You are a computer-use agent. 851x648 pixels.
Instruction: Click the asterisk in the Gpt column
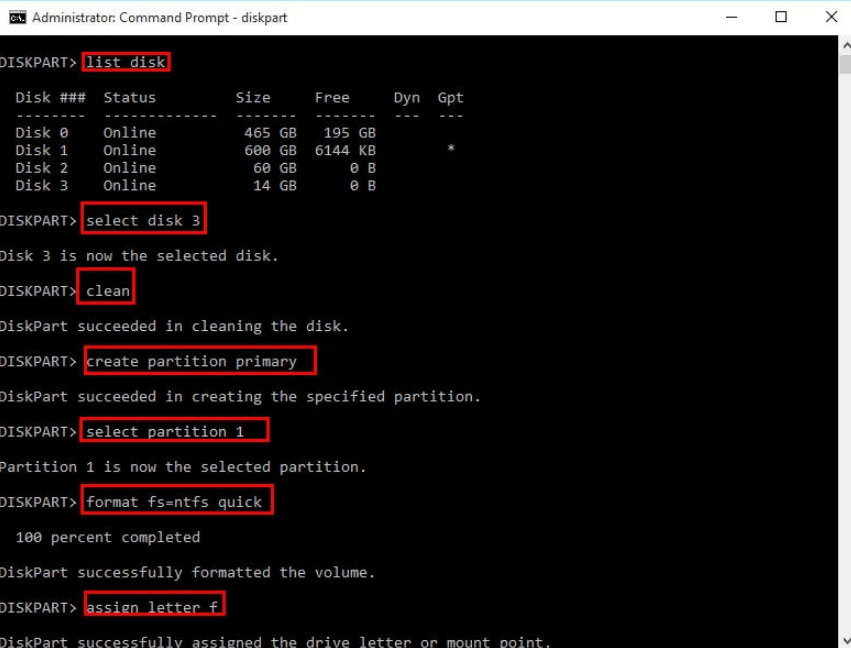pyautogui.click(x=450, y=148)
